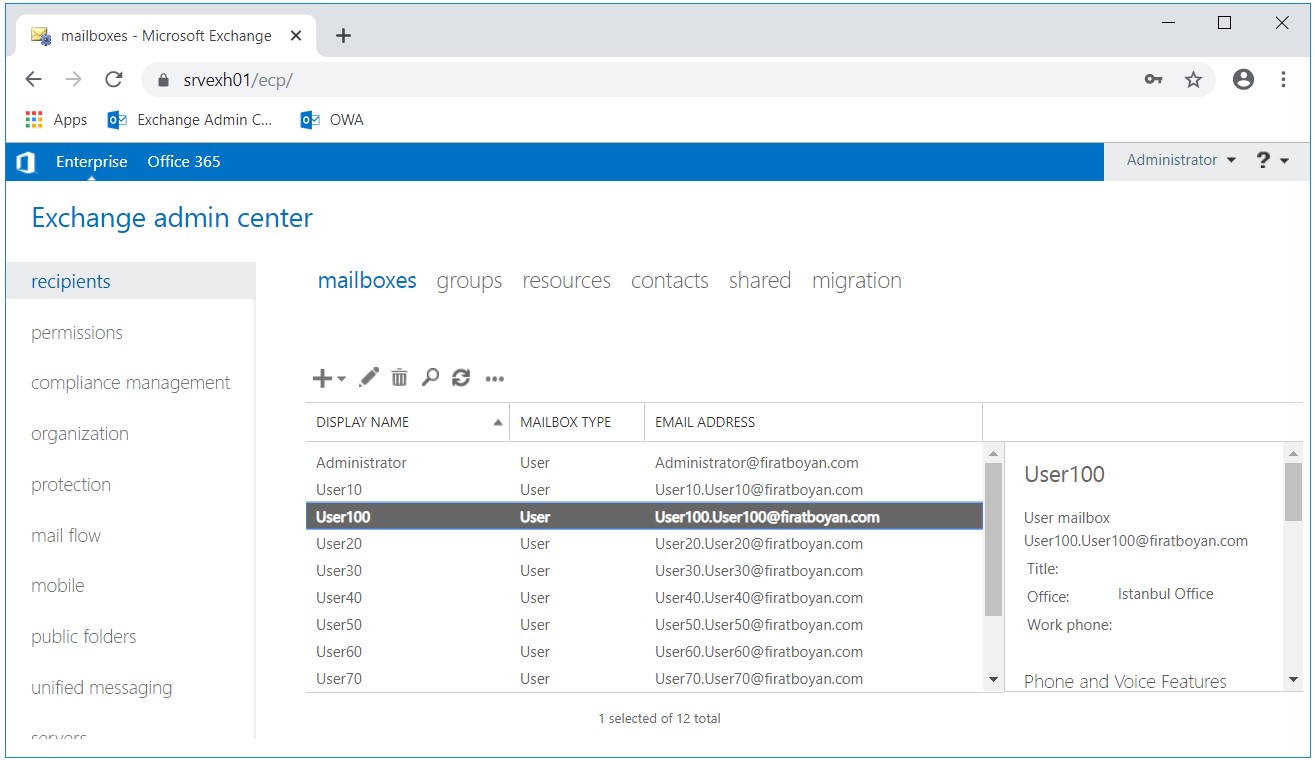
Task: Click the browser forward arrow
Action: 73,80
